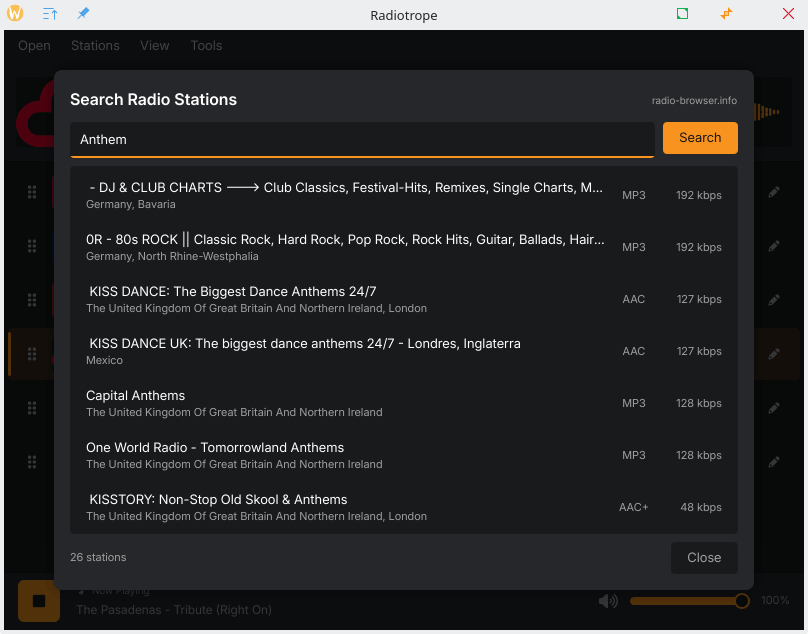Click the blue pin icon in the title bar
The image size is (808, 634).
coord(82,14)
